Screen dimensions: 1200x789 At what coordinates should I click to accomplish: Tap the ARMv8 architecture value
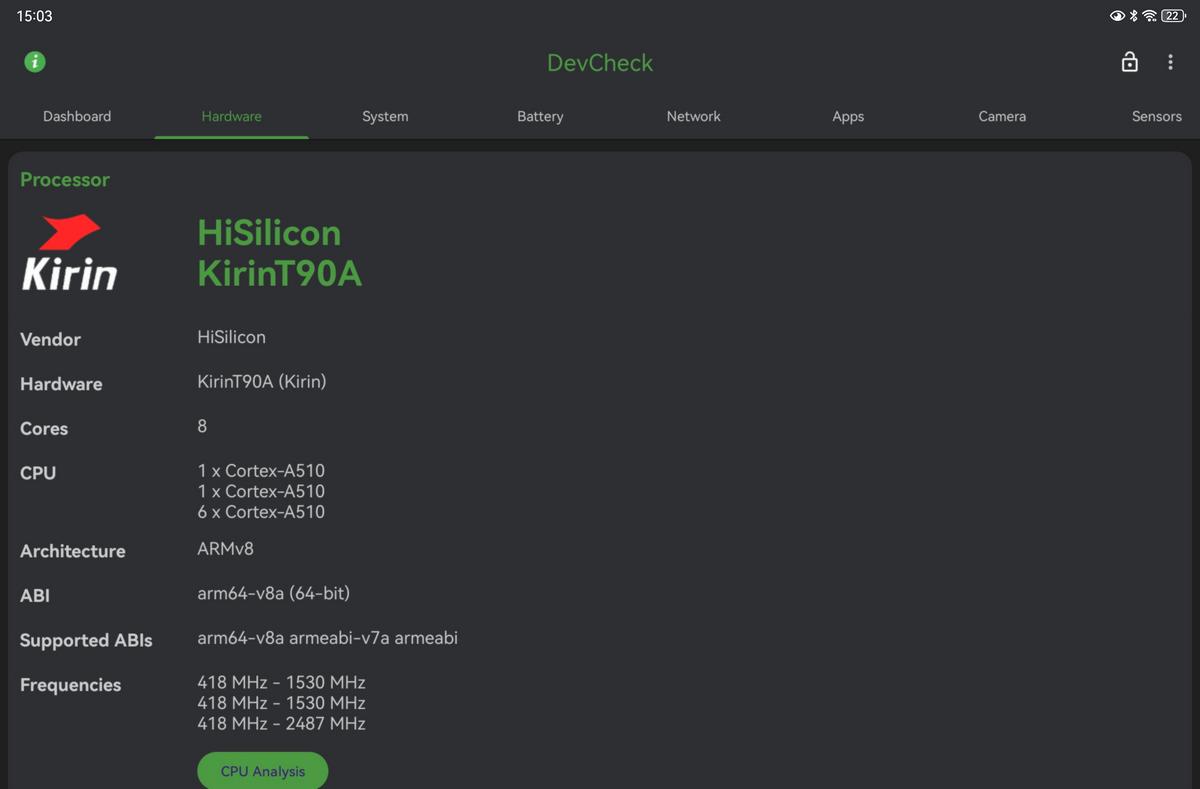coord(225,549)
